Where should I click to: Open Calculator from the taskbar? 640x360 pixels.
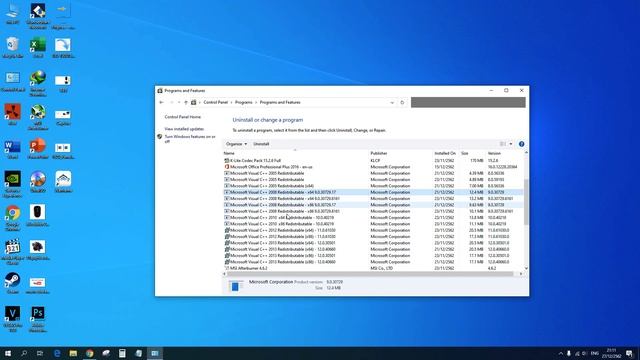click(122, 353)
